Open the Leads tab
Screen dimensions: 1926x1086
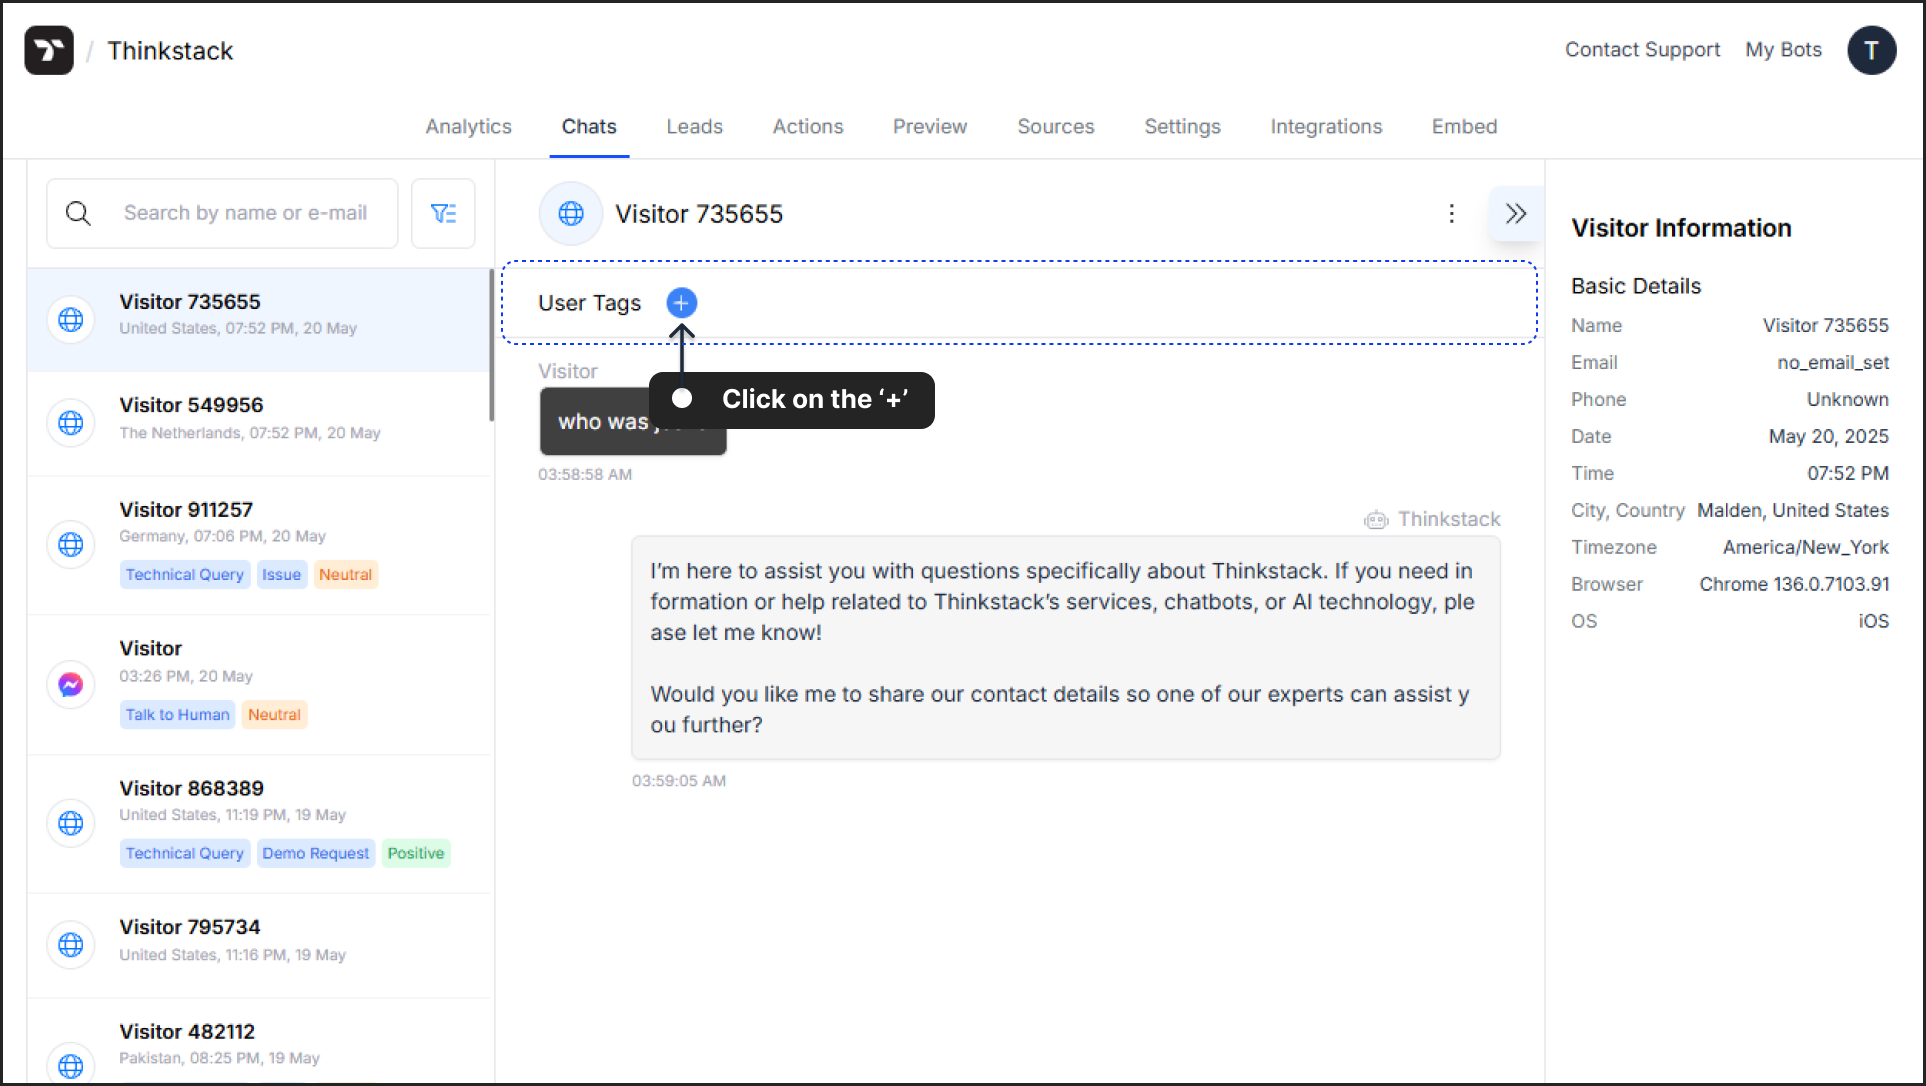pos(694,127)
